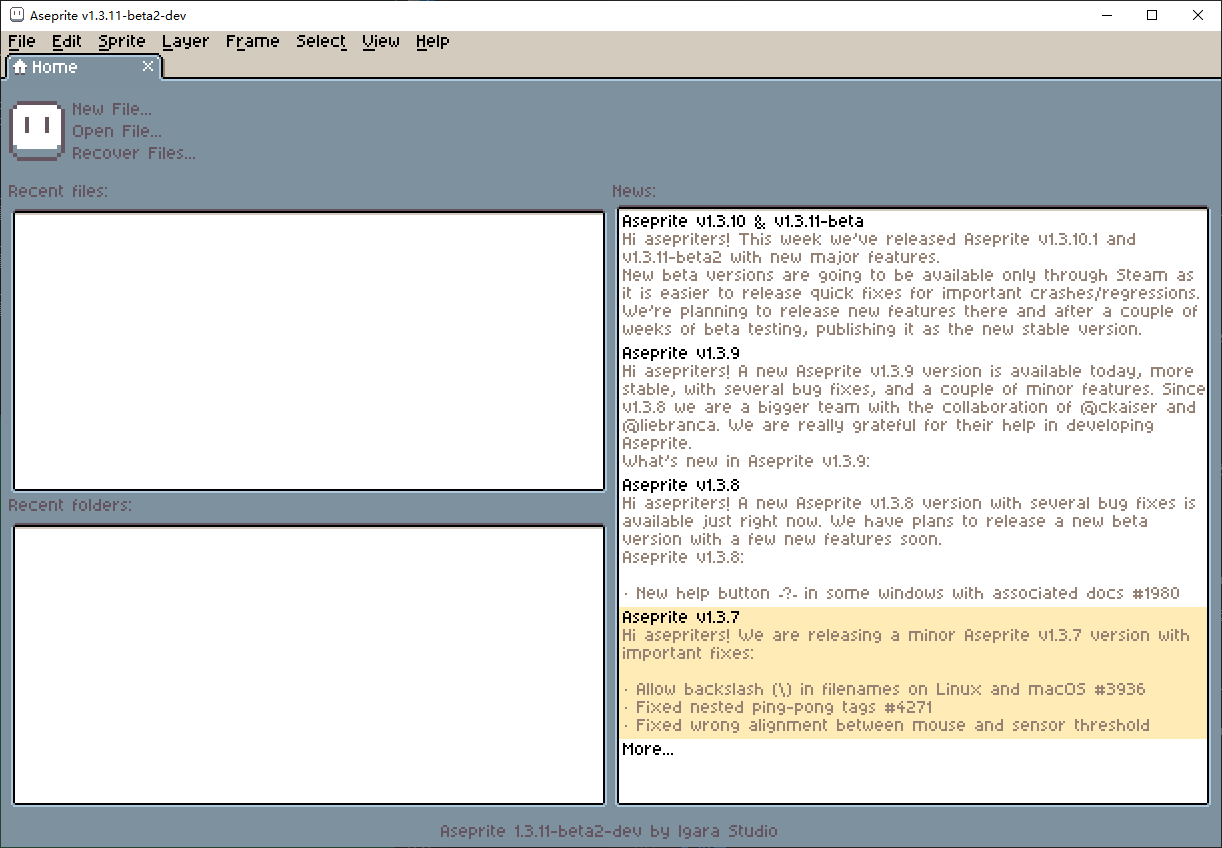Image resolution: width=1222 pixels, height=848 pixels.
Task: Click the home icon in the Home tab
Action: point(20,67)
